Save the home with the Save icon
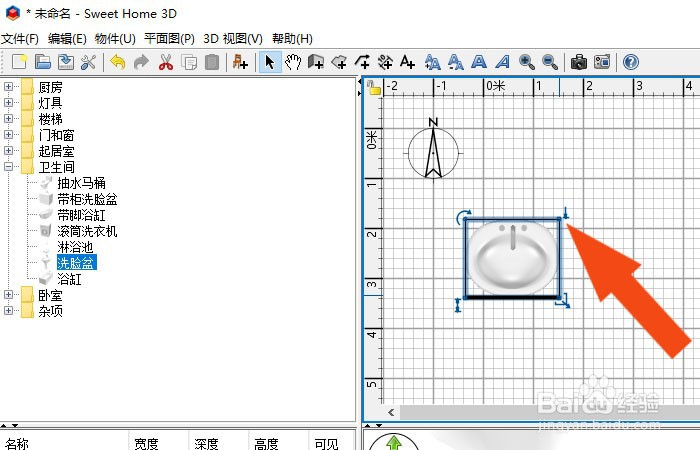Screen dimensions: 700x450 (x=66, y=62)
